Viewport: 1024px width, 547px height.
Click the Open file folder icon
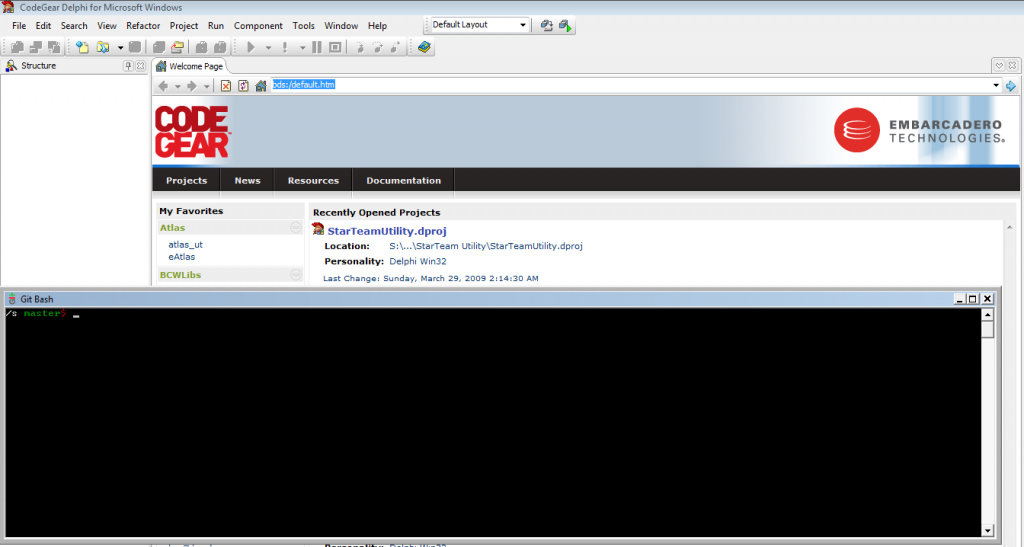(x=103, y=47)
